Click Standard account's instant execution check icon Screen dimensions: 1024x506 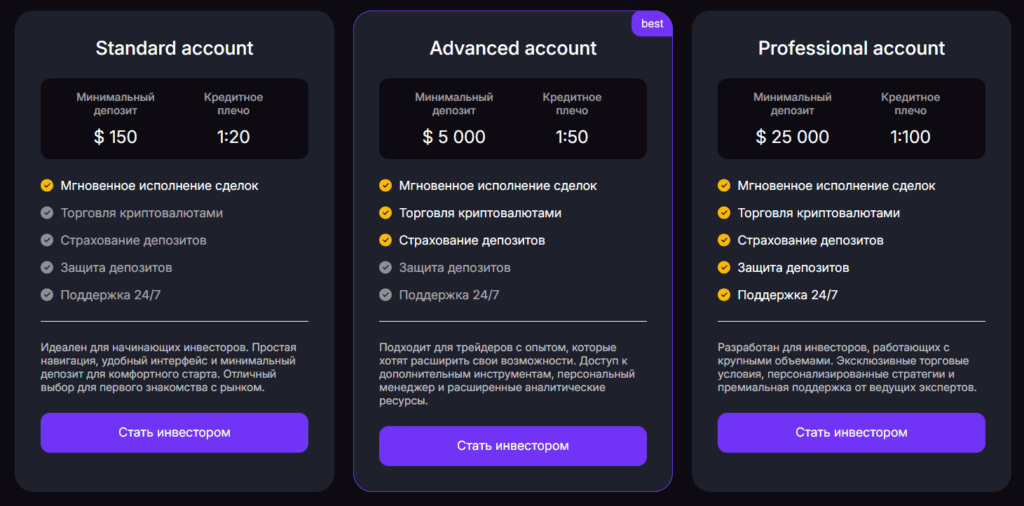pos(47,185)
